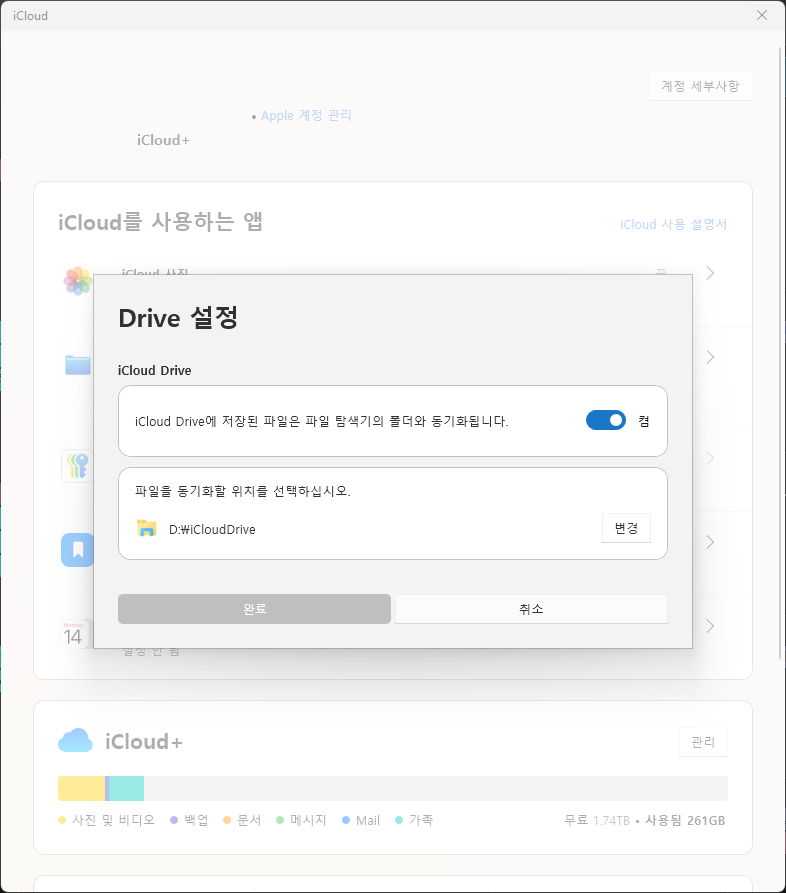Cancel Drive settings with the 취소 button
The image size is (786, 893).
coord(531,609)
